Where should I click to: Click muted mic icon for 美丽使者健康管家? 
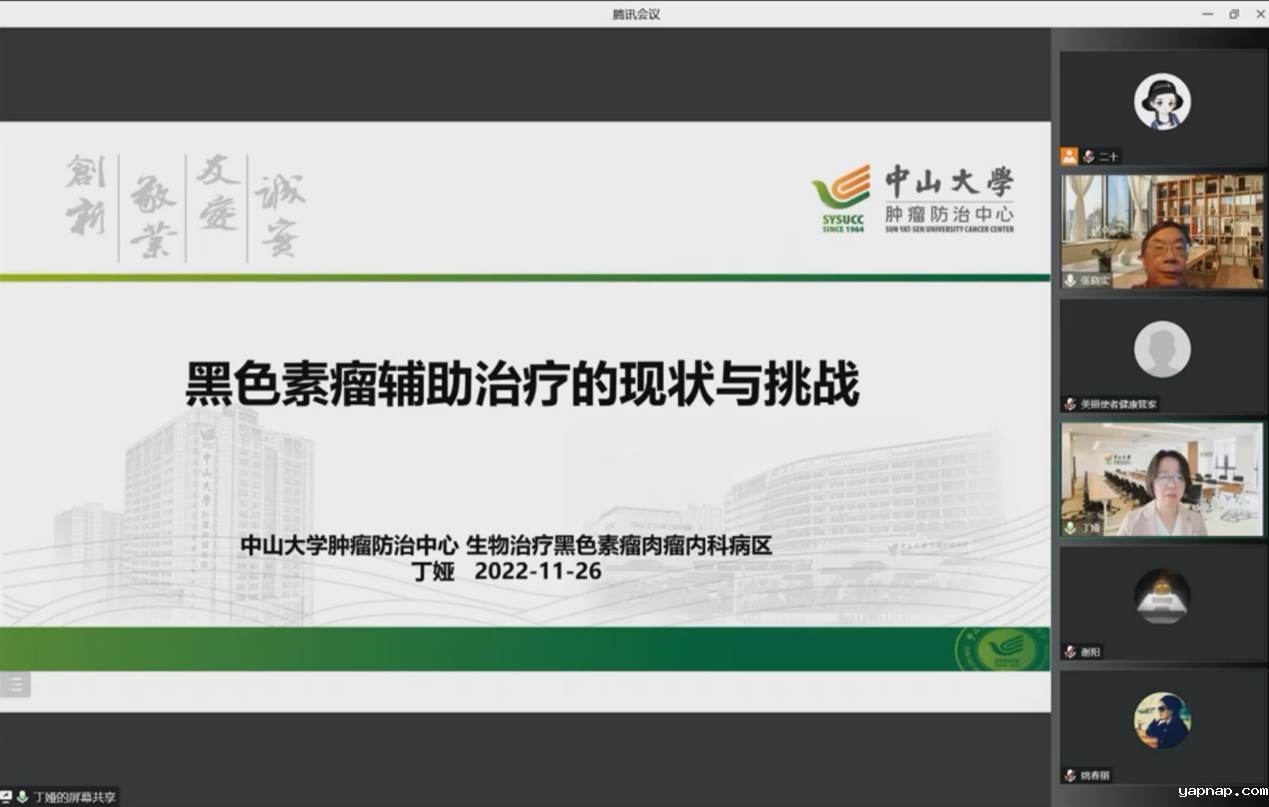click(1070, 404)
